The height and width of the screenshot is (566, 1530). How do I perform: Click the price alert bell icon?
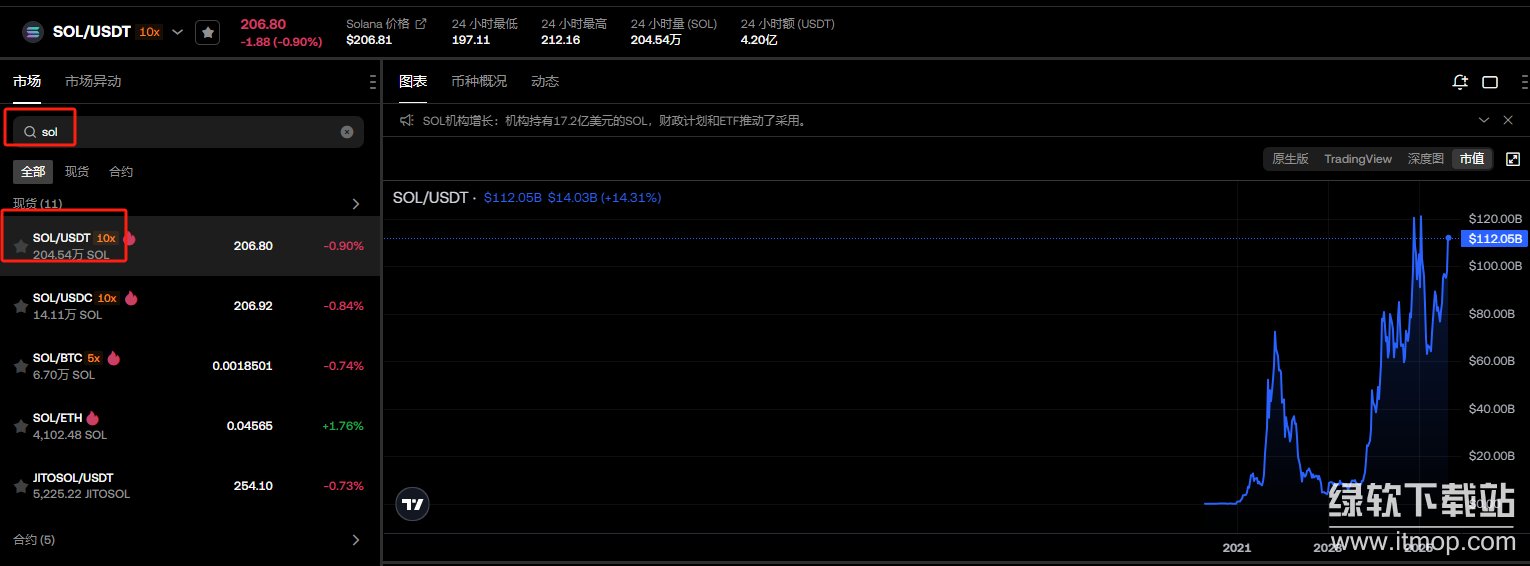tap(1460, 82)
